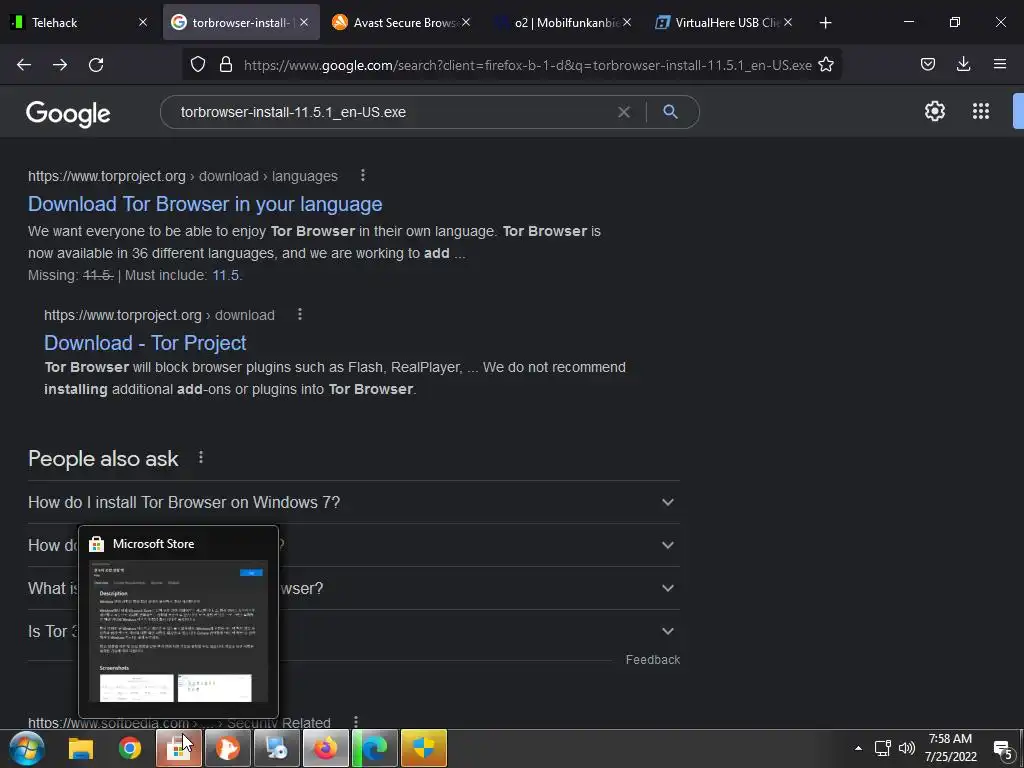Open Firefox downloads panel
This screenshot has height=768, width=1024.
pyautogui.click(x=963, y=64)
